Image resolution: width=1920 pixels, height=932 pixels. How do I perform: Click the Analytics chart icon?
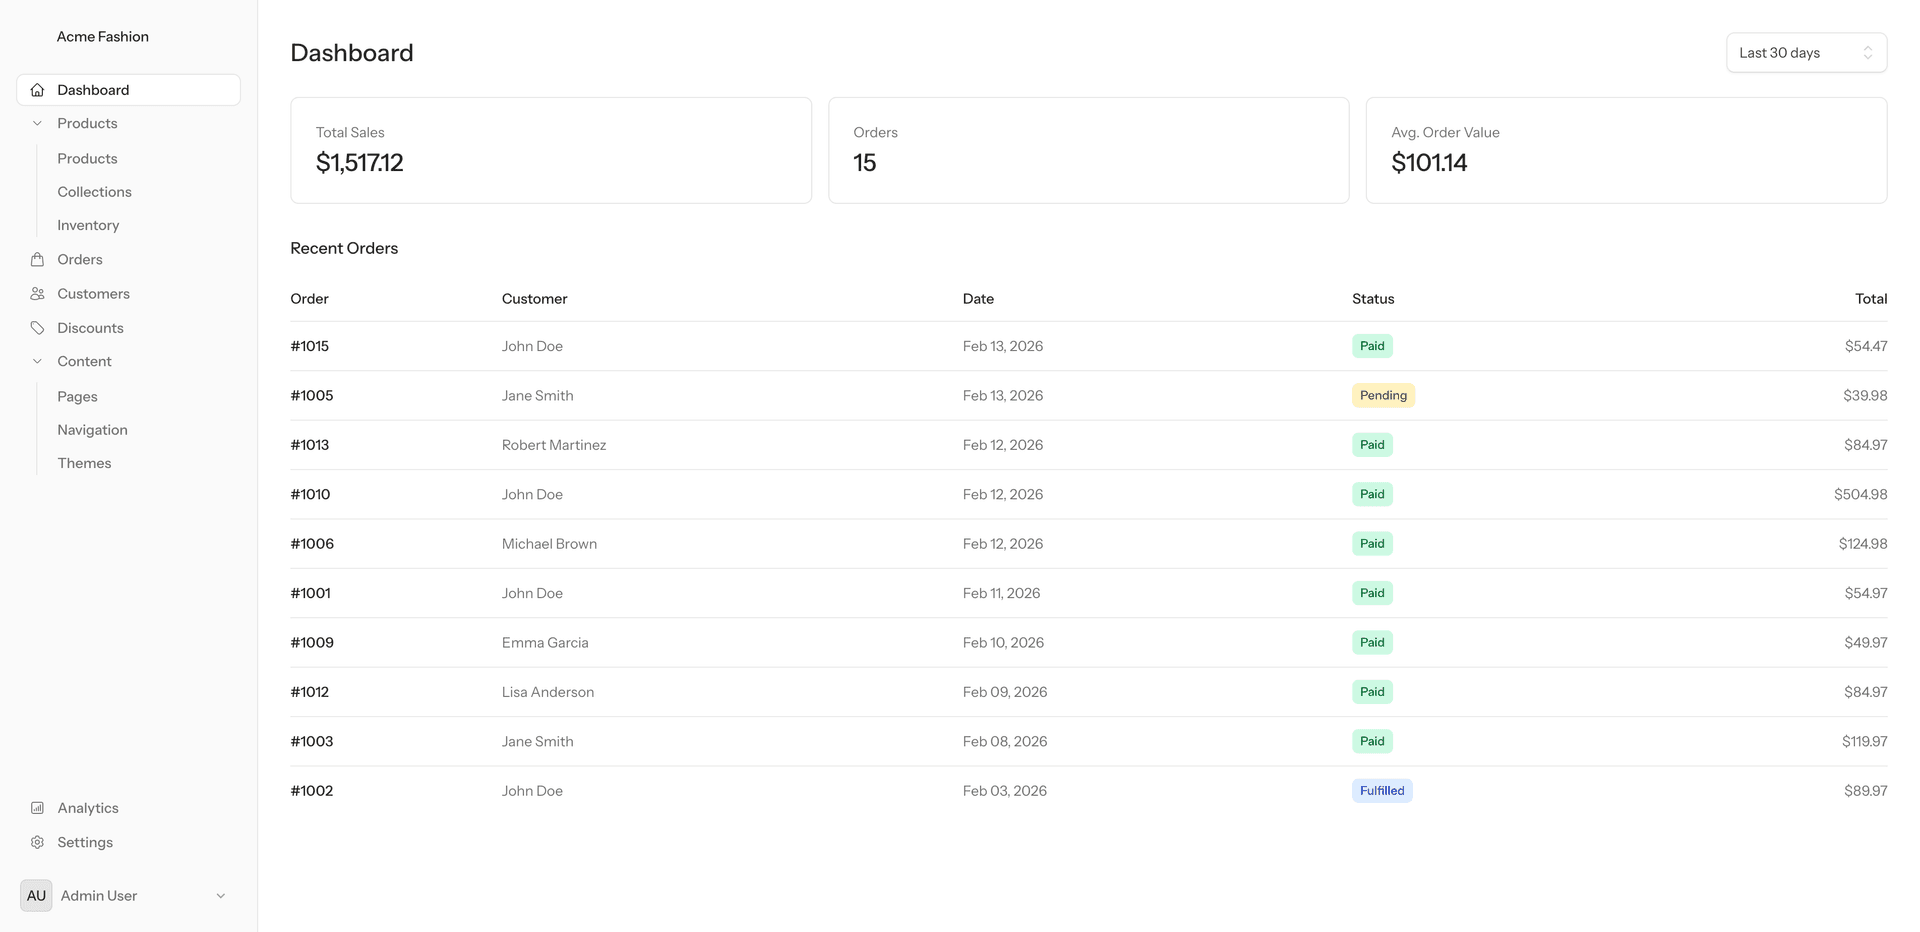click(x=37, y=807)
